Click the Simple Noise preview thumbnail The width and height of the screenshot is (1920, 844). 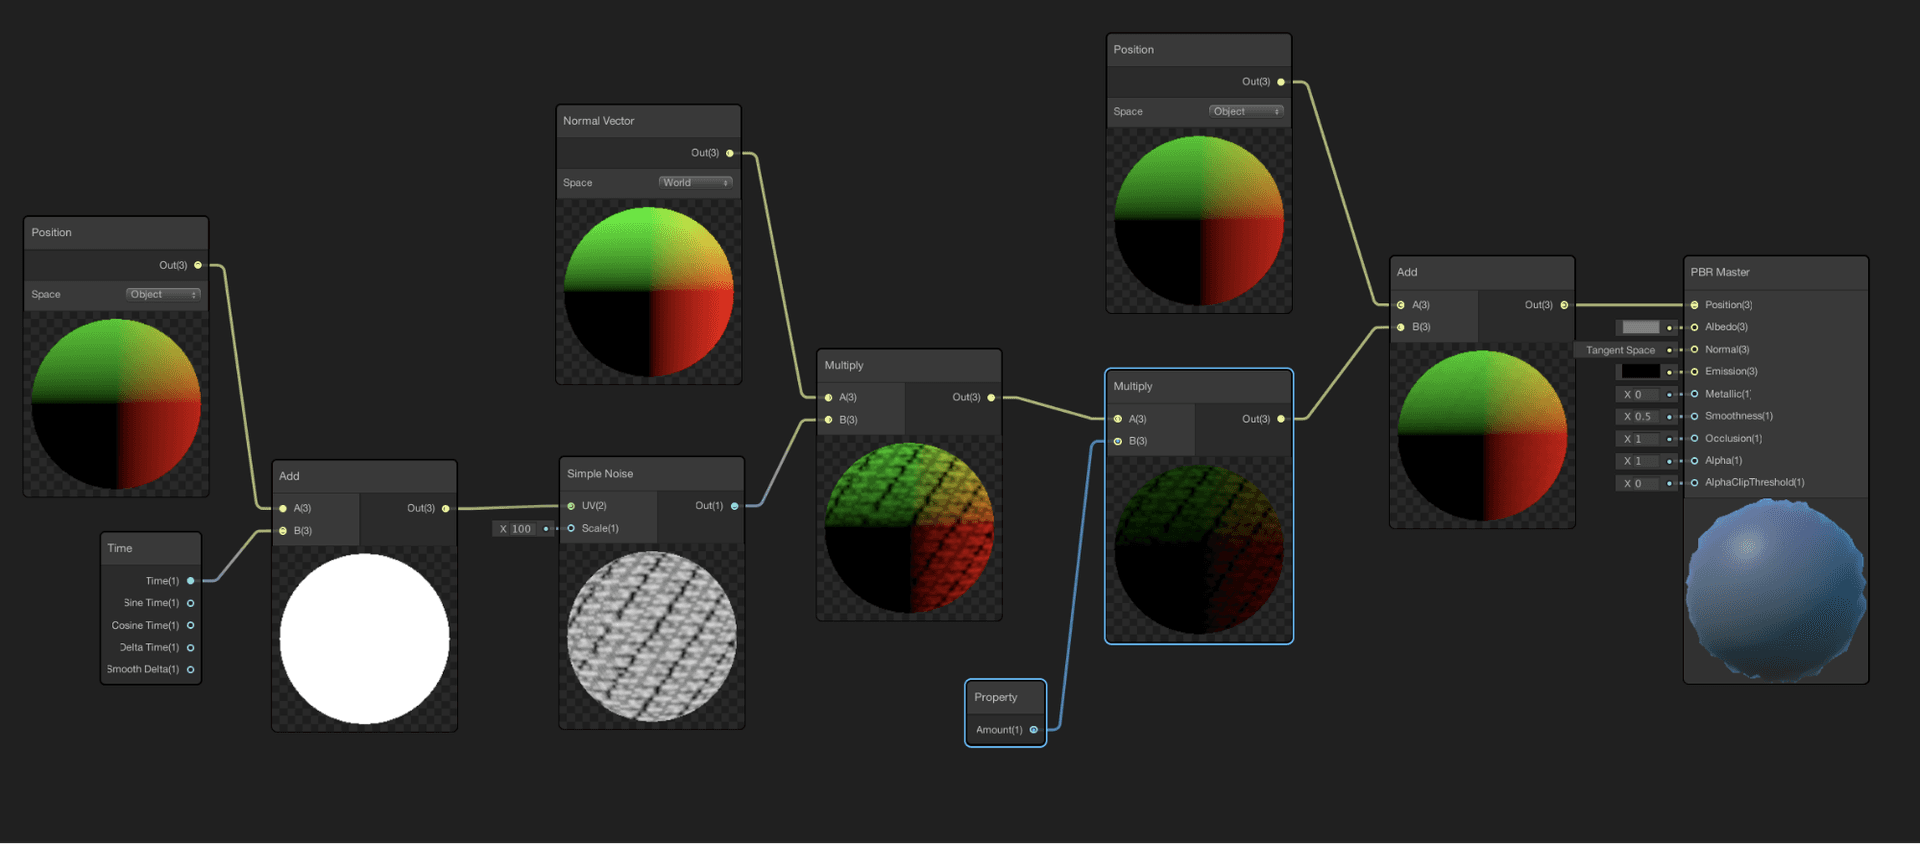point(651,636)
